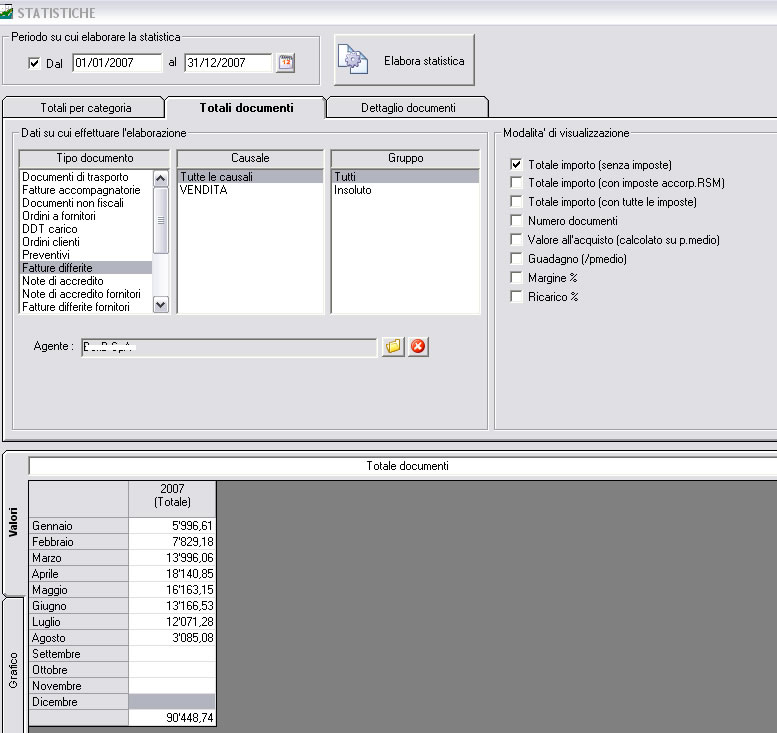Click the Novembre row label
Image resolution: width=777 pixels, height=733 pixels.
(x=79, y=685)
